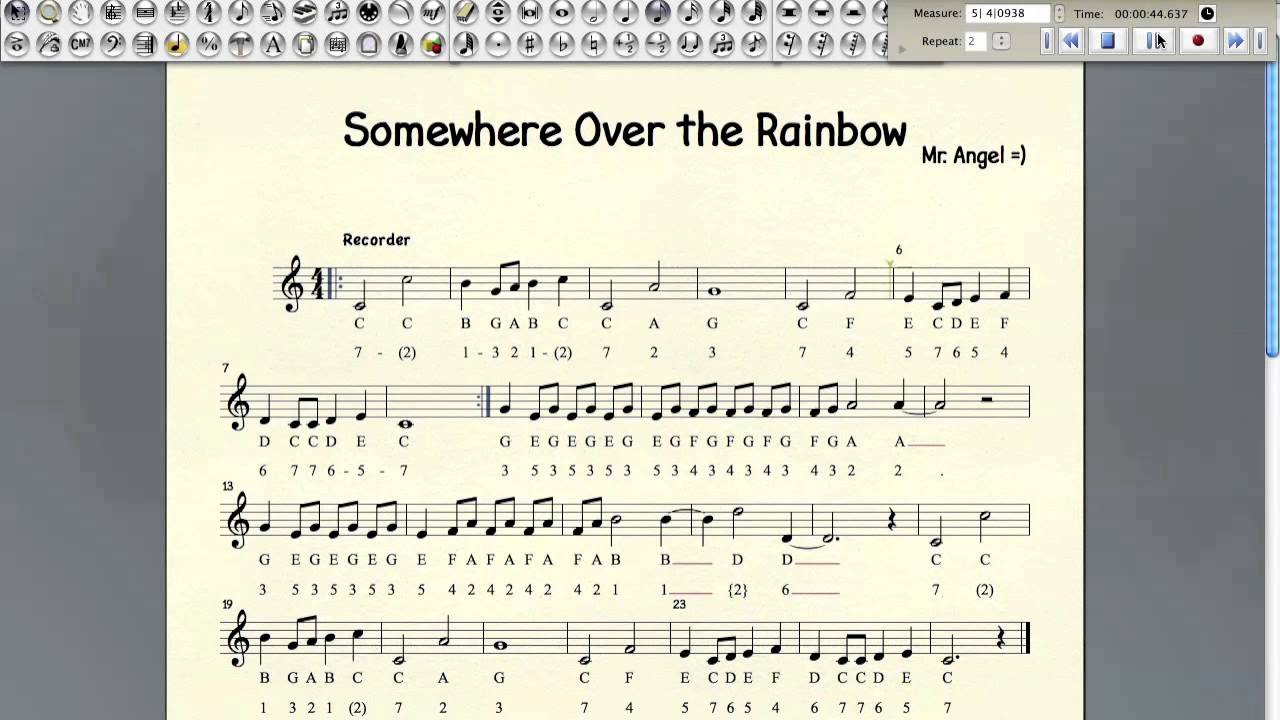Viewport: 1280px width, 720px height.
Task: Select the Selection arrow tool
Action: coord(17,12)
